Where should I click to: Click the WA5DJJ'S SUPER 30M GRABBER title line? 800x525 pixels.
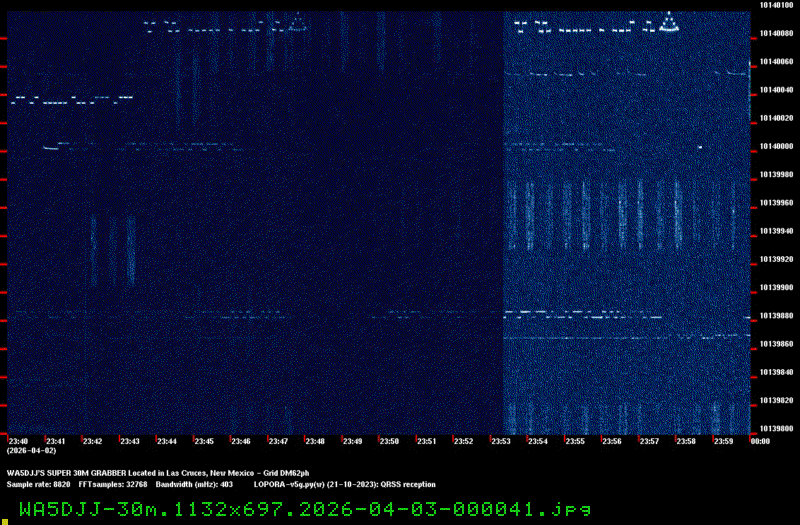(158, 473)
